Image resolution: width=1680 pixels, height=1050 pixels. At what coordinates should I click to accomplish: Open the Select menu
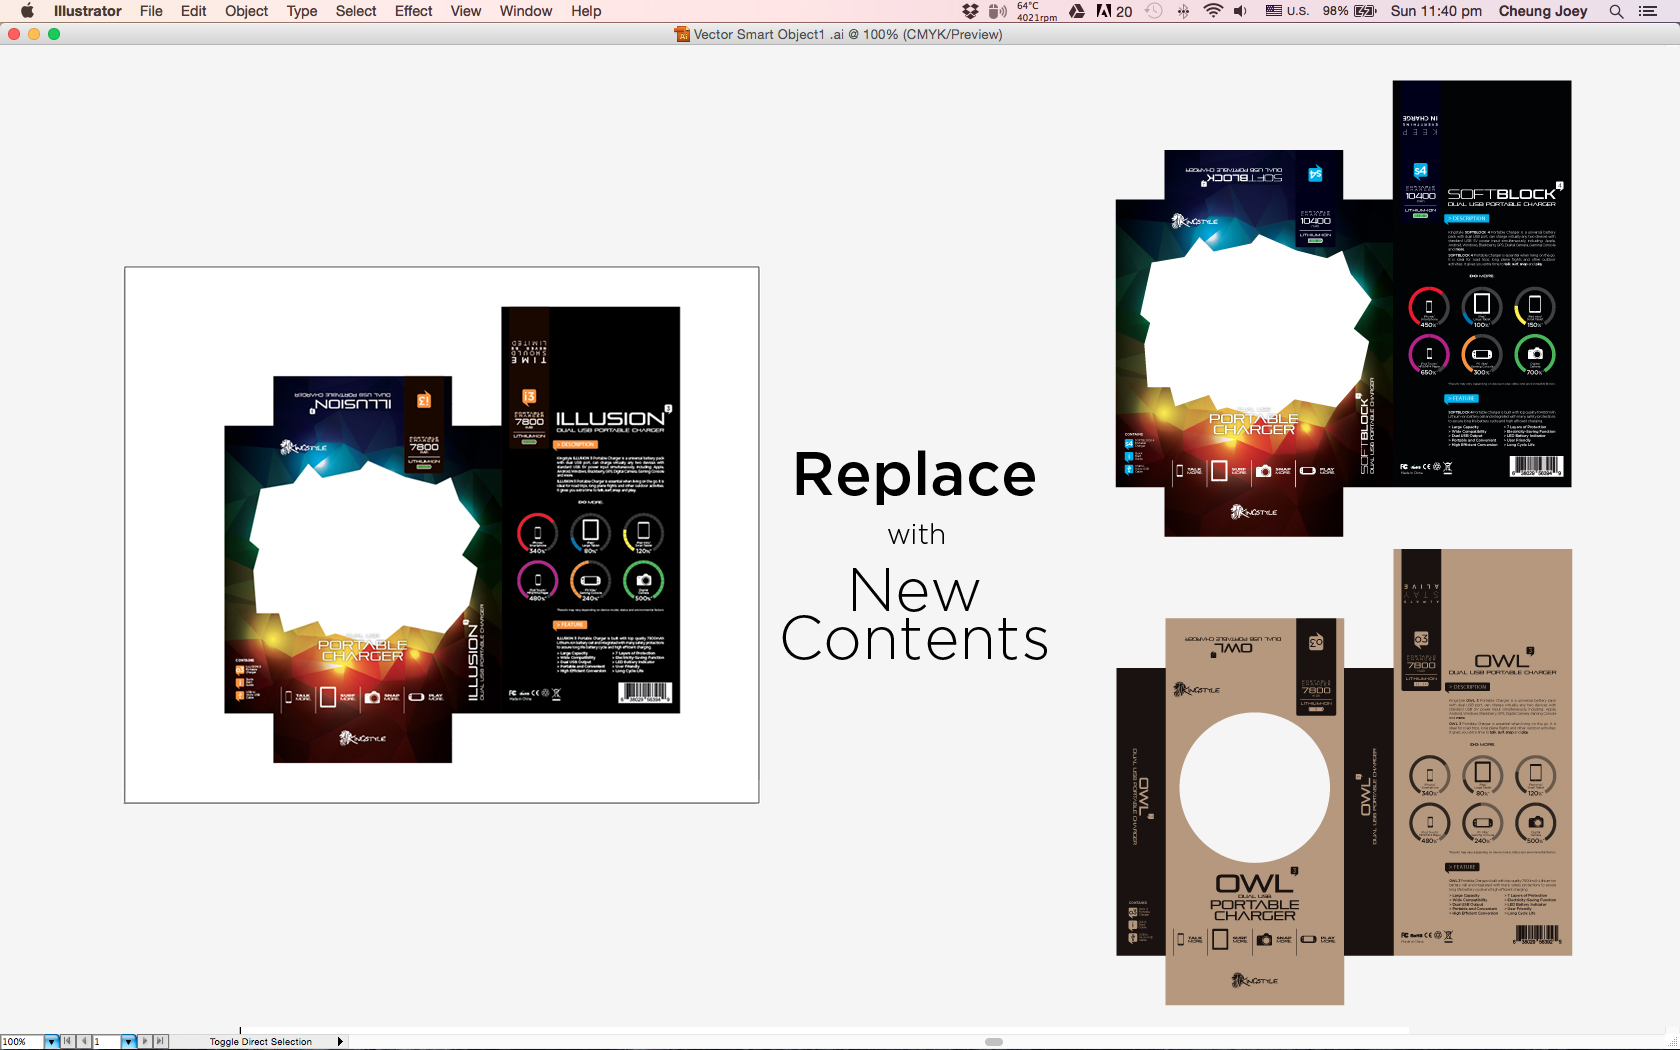(356, 11)
